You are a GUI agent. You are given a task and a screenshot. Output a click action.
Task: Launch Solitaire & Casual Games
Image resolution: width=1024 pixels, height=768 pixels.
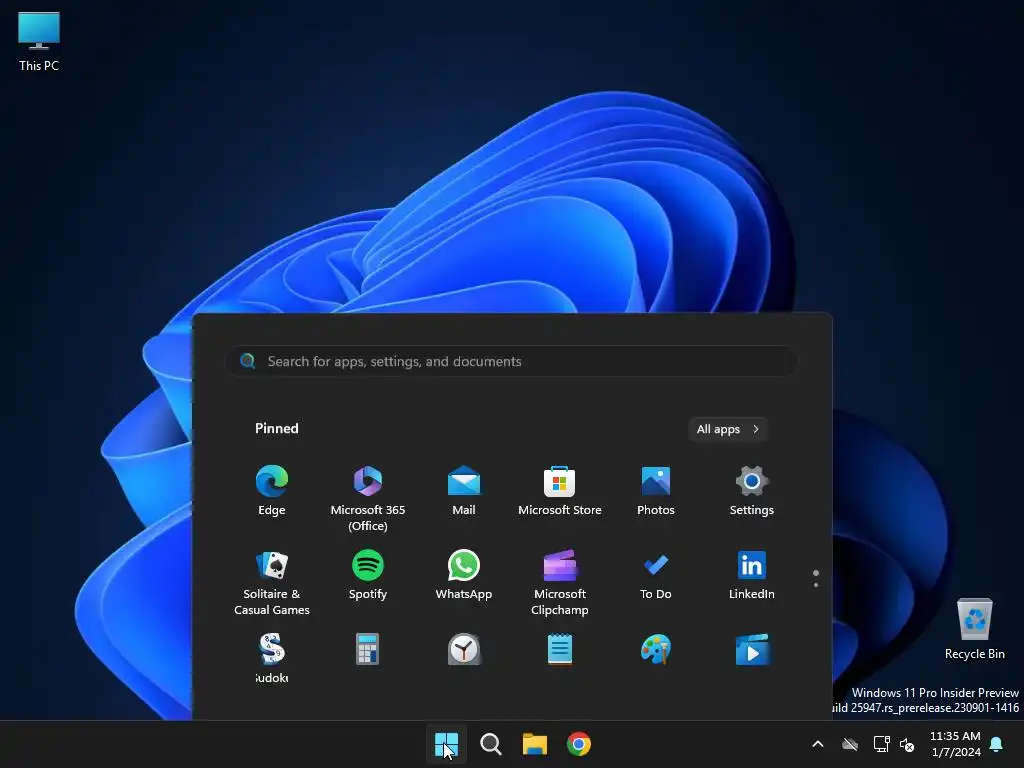click(x=272, y=583)
